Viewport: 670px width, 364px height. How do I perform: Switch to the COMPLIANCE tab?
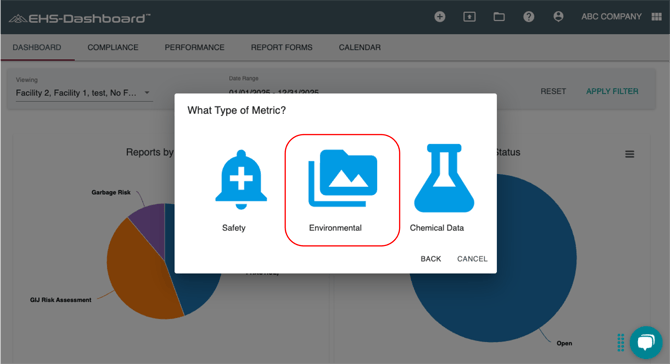click(113, 47)
